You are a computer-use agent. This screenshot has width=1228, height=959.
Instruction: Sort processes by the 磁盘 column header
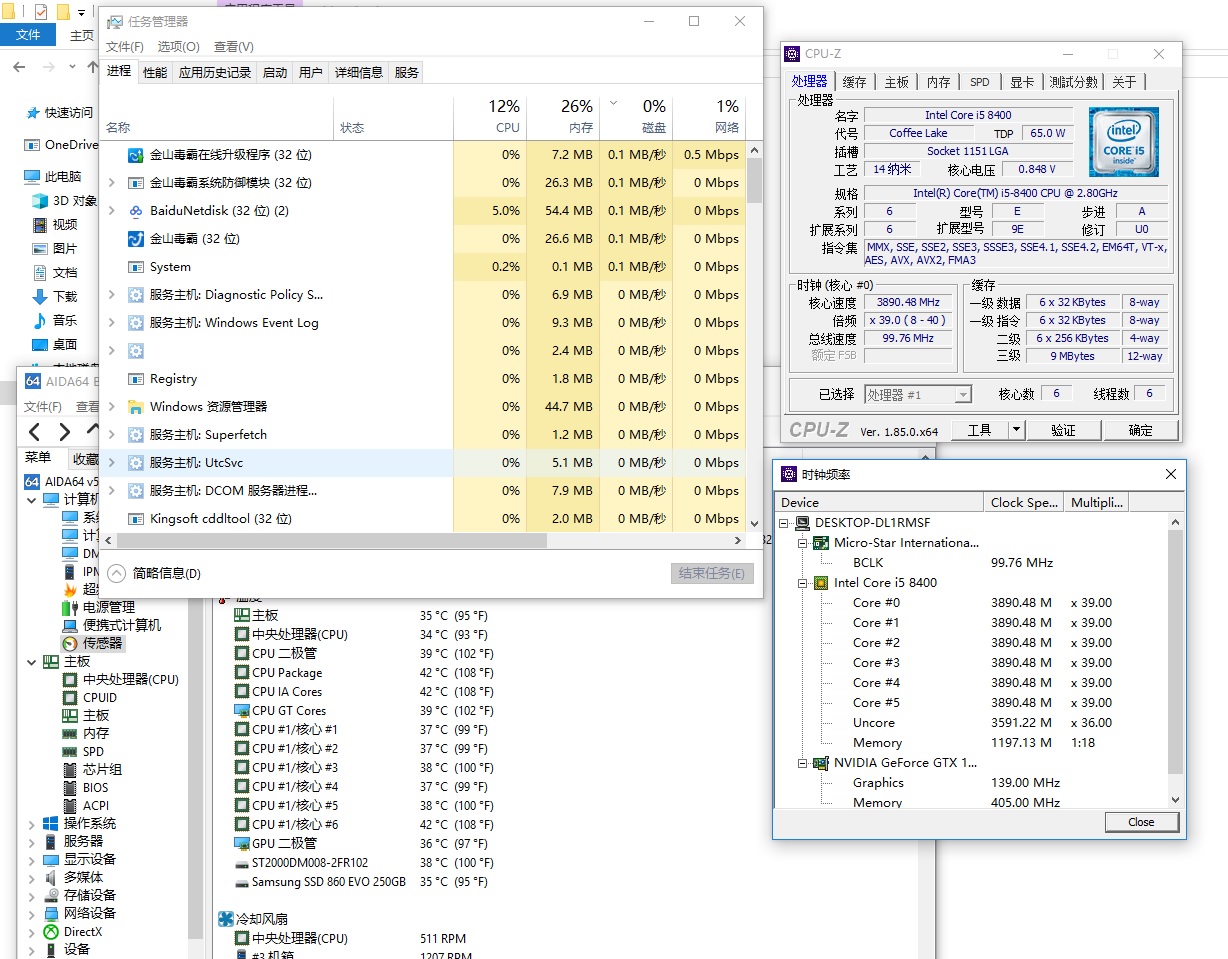pos(635,117)
